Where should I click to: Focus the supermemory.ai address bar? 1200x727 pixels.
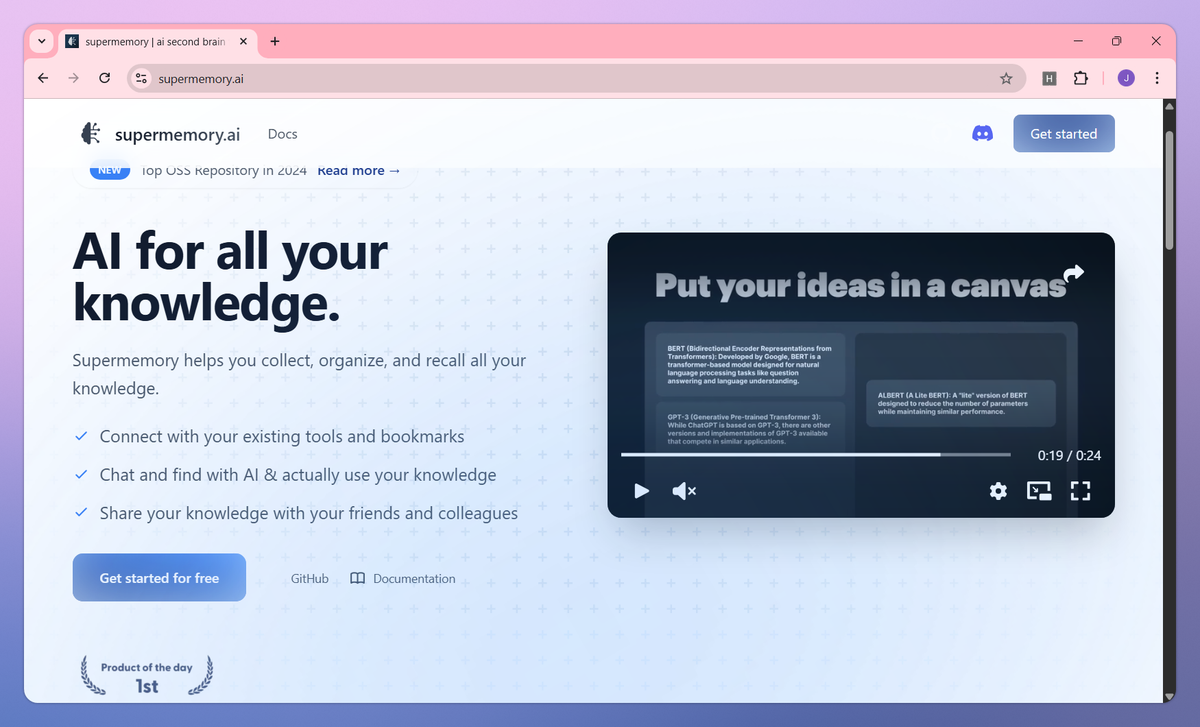click(575, 78)
